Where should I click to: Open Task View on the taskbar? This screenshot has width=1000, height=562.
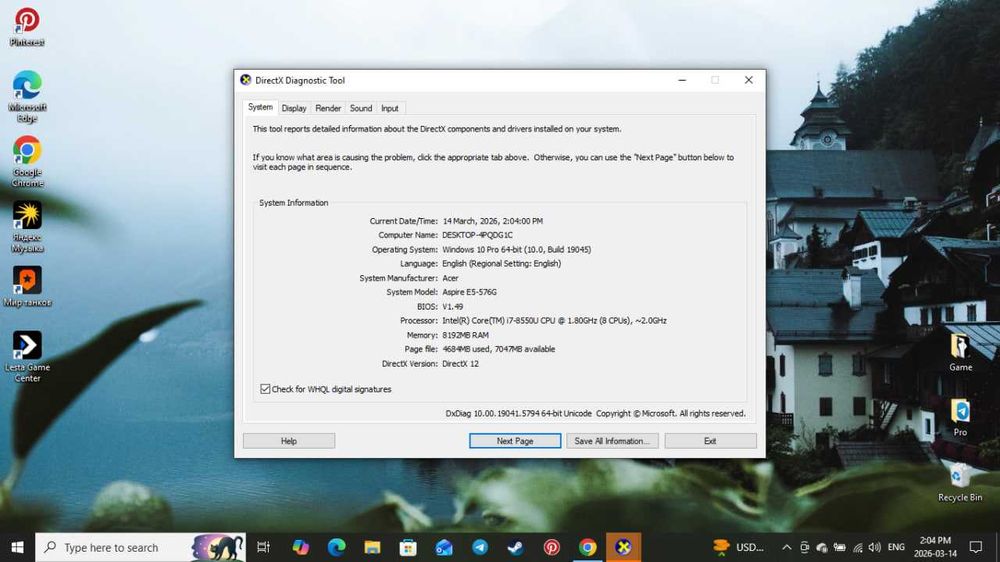tap(263, 547)
